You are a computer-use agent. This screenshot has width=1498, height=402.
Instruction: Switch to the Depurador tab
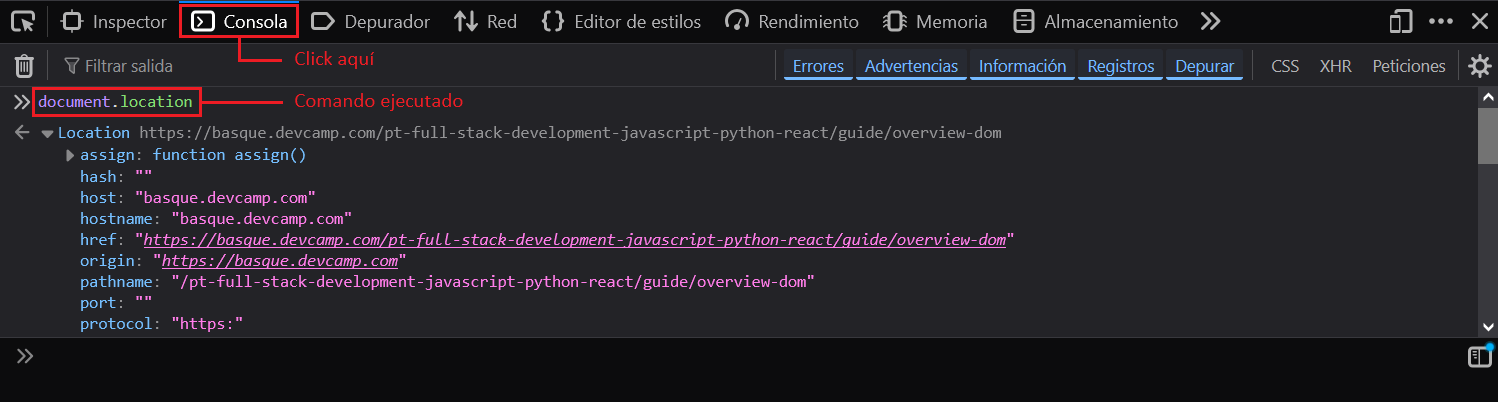[371, 21]
